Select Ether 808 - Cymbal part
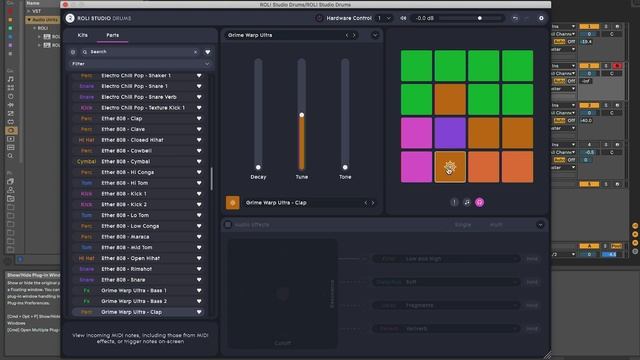640x360 pixels. 139,161
